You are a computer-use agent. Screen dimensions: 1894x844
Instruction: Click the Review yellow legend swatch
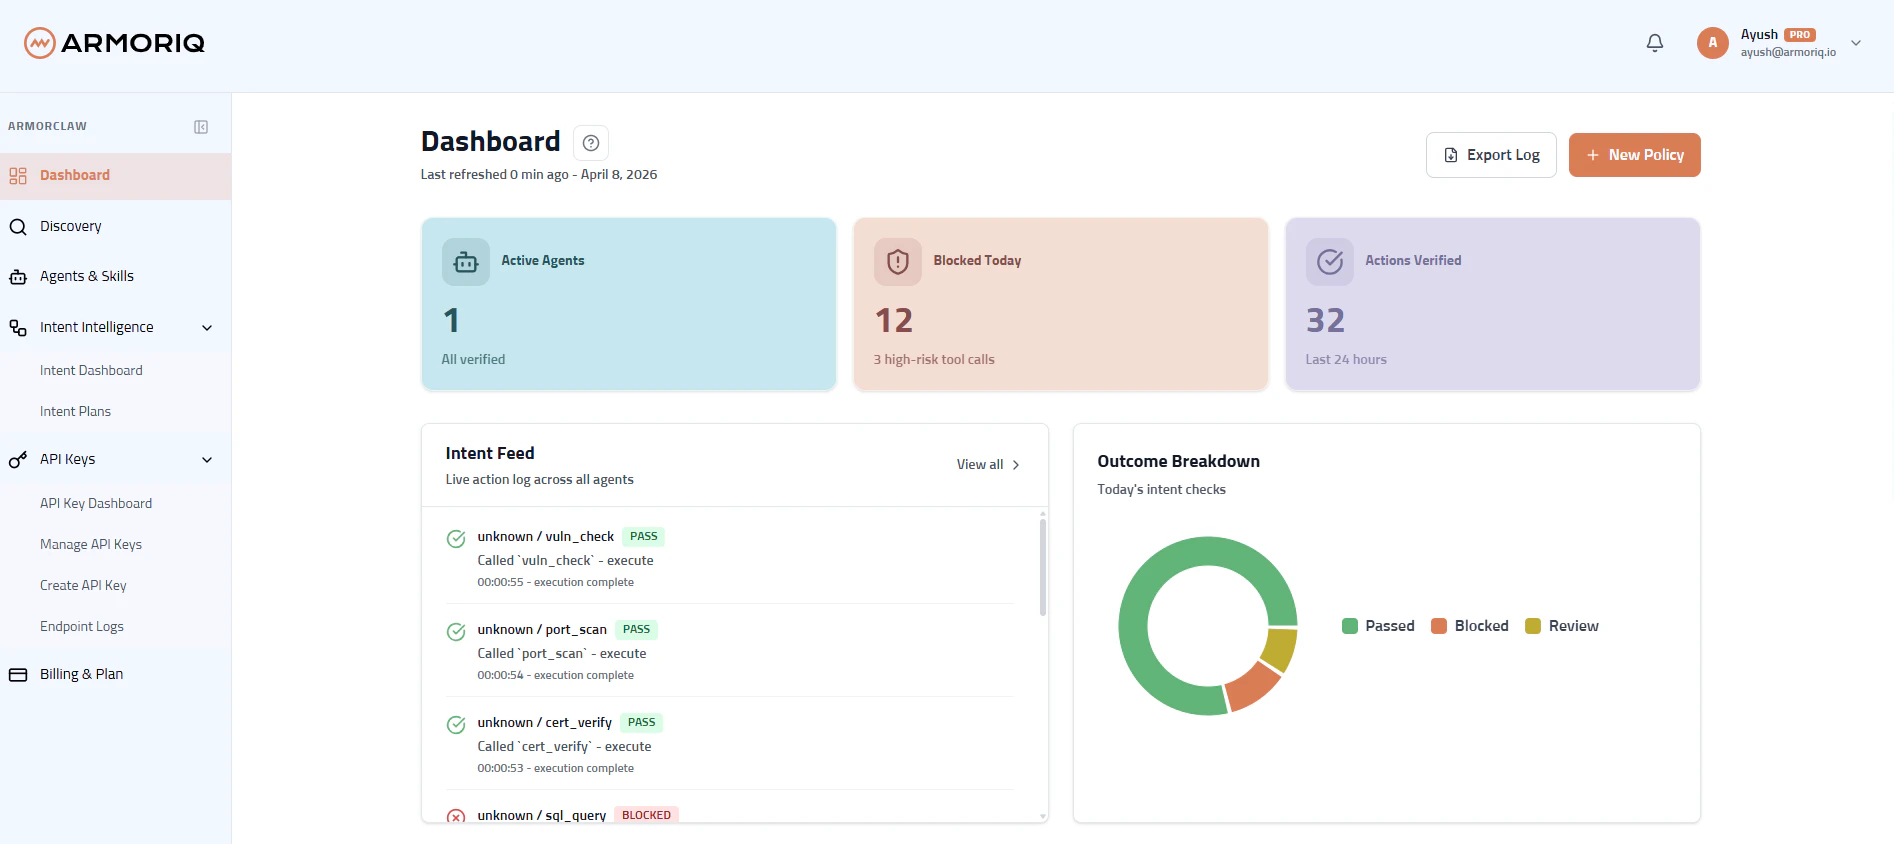point(1533,626)
